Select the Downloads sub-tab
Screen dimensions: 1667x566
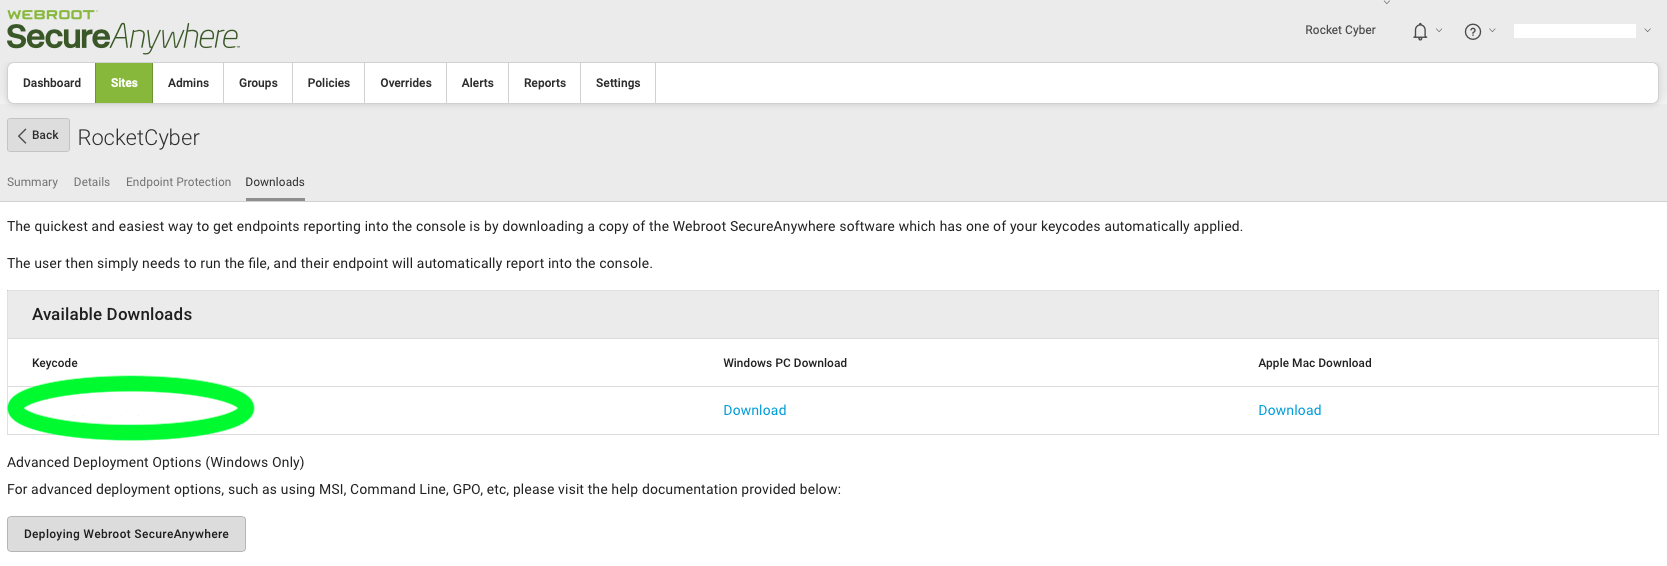pyautogui.click(x=275, y=182)
